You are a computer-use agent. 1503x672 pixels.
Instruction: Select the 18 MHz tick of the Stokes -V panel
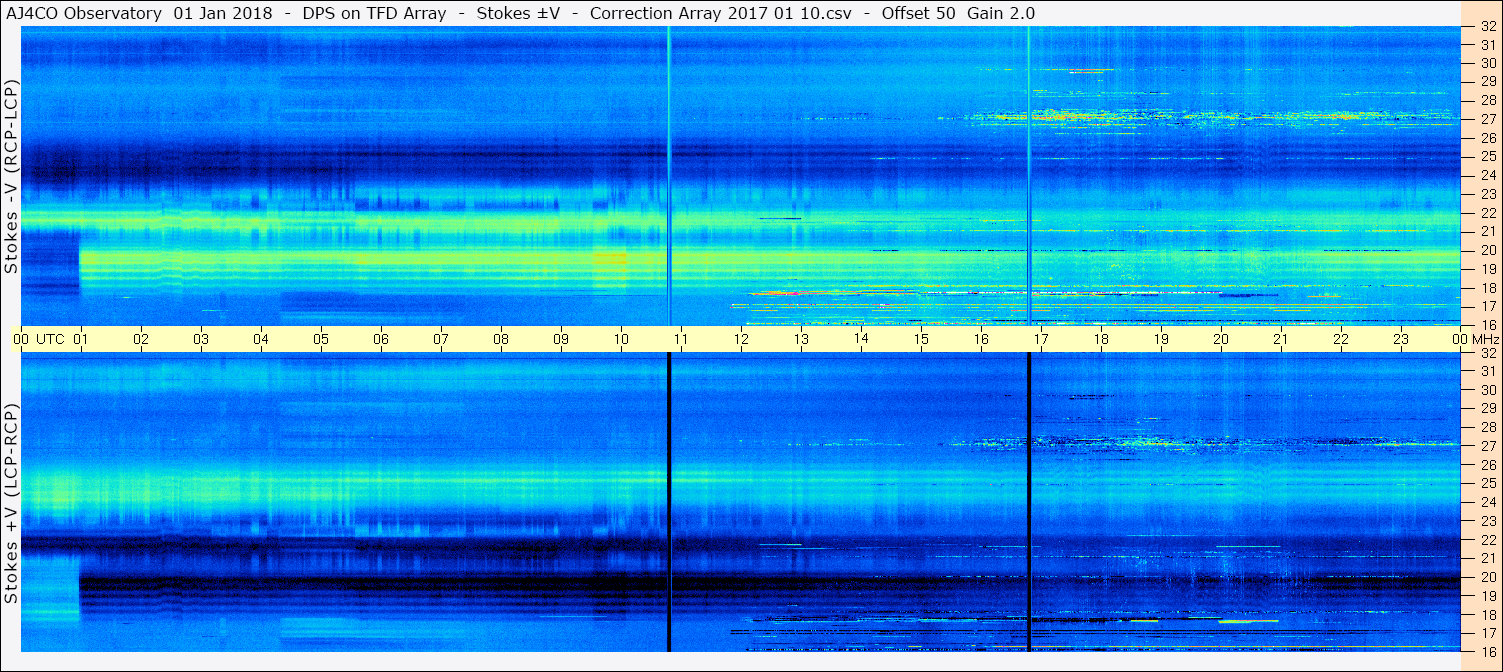(1488, 288)
